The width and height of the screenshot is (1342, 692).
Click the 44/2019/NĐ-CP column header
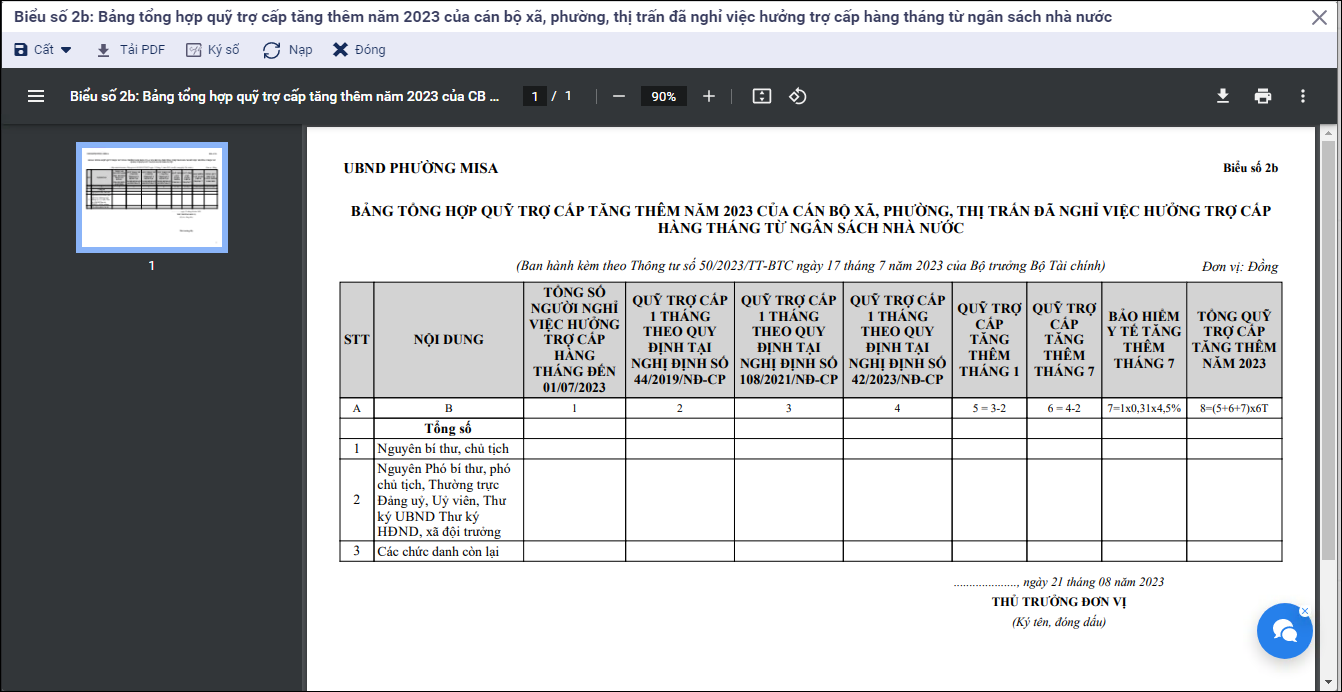click(680, 340)
